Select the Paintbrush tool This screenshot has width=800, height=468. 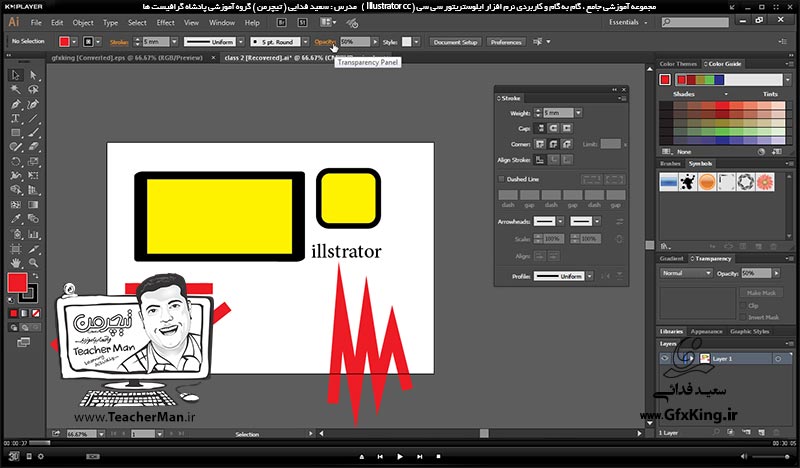(33, 133)
